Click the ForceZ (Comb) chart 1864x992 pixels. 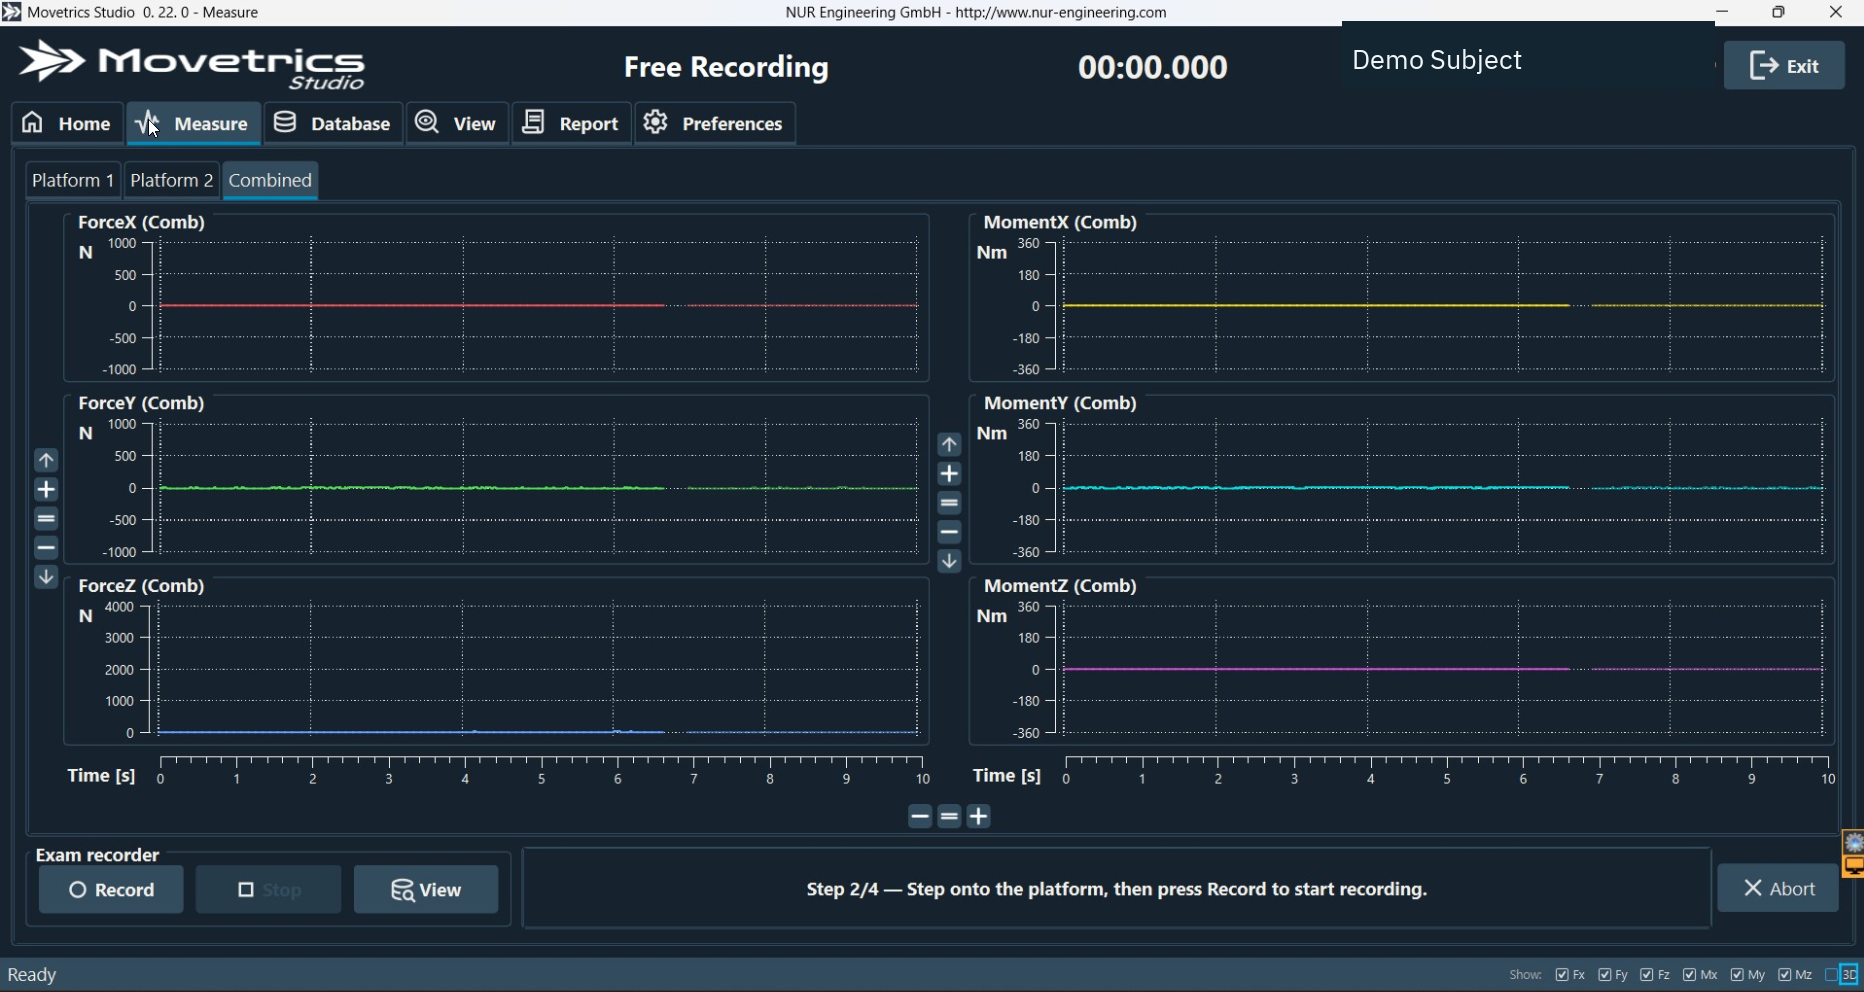[x=496, y=661]
